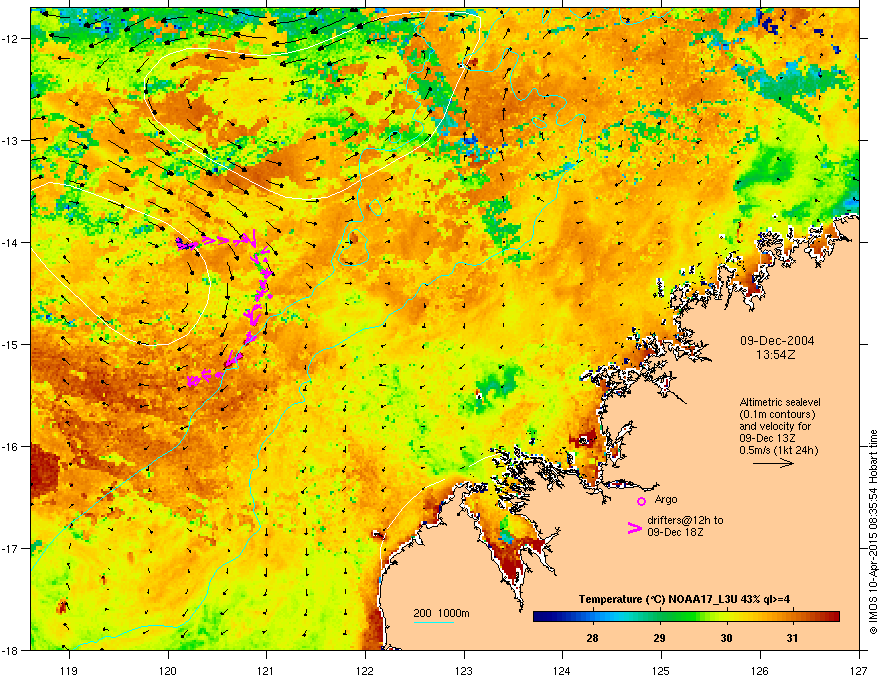Click the longitude axis label 120
This screenshot has height=680, width=880.
coord(168,670)
